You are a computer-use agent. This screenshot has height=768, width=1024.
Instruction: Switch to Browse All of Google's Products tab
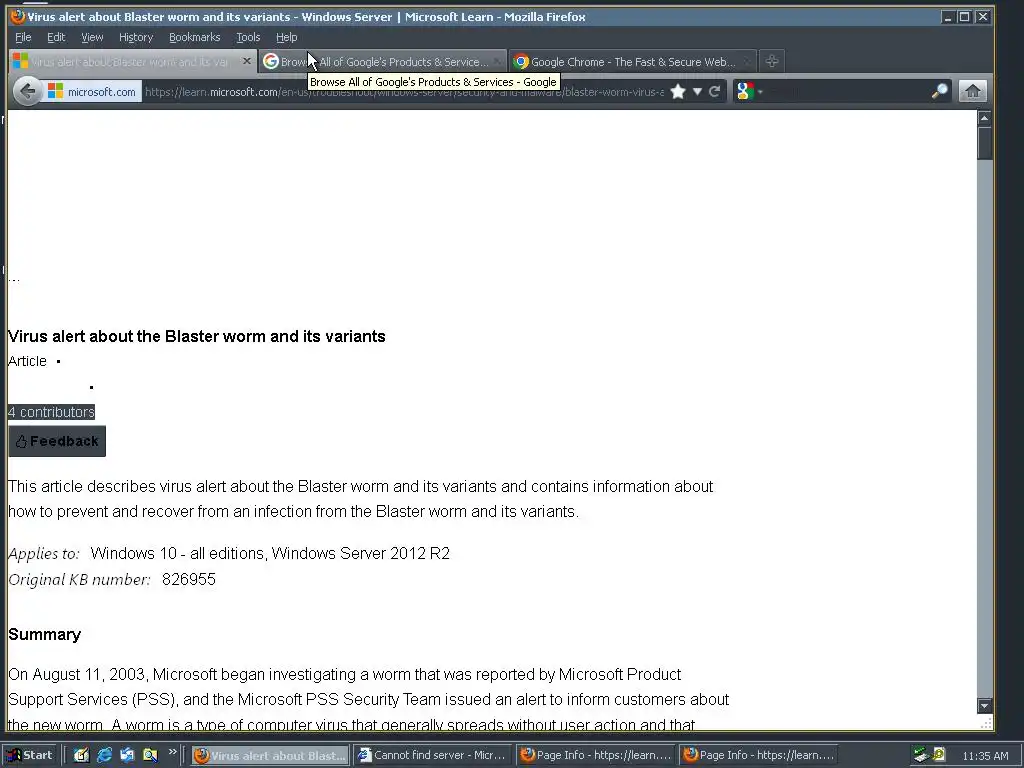click(x=382, y=62)
